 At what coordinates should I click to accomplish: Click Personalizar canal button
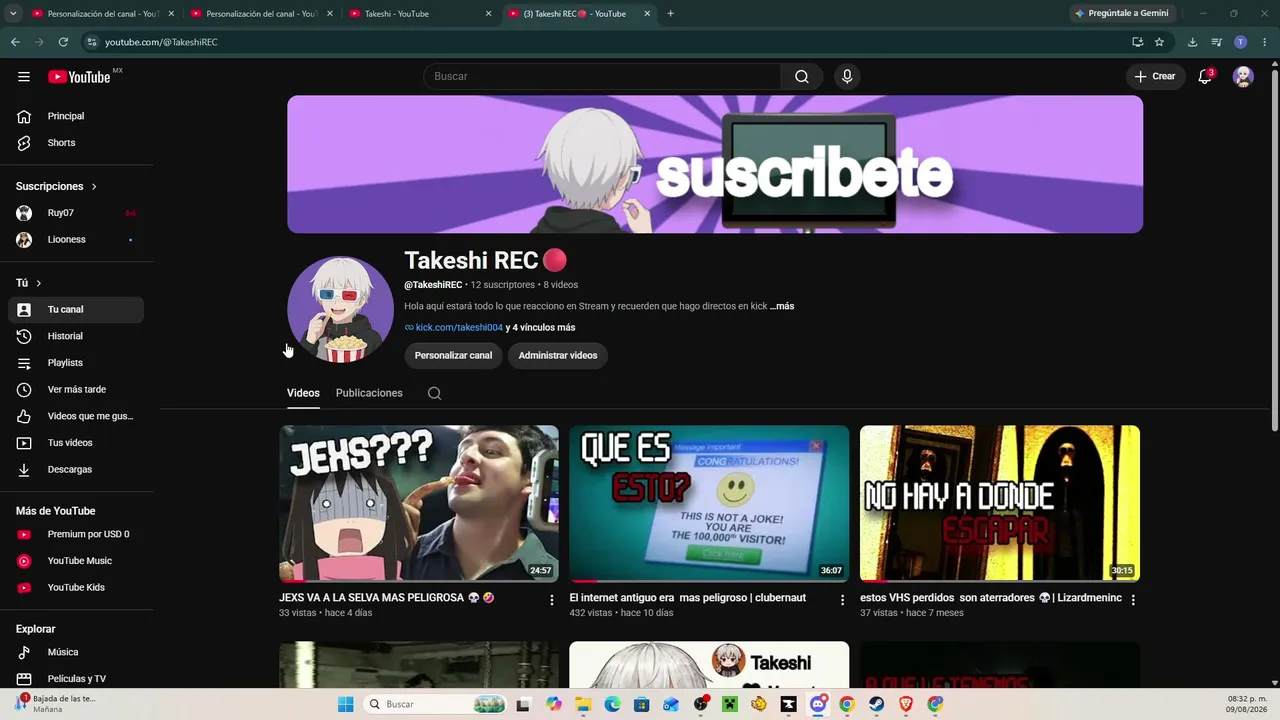[x=453, y=355]
